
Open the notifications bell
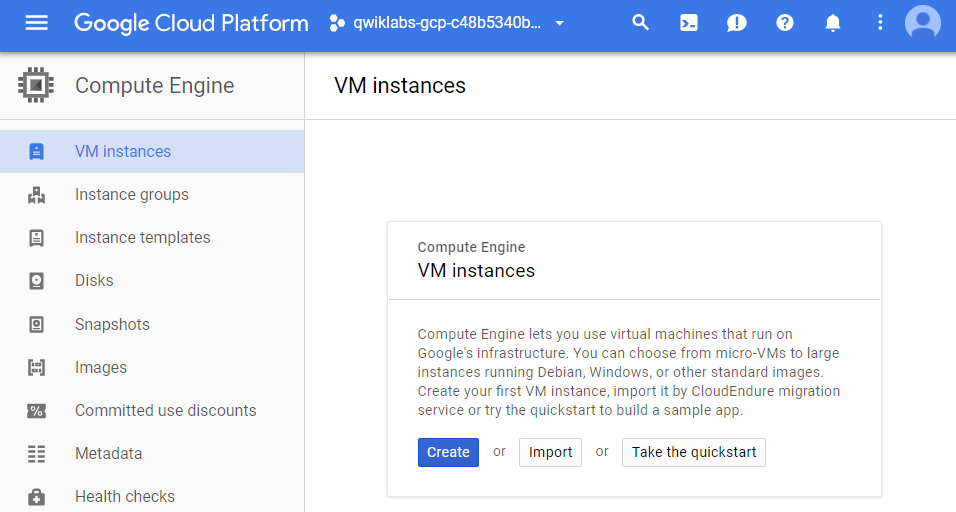[832, 23]
